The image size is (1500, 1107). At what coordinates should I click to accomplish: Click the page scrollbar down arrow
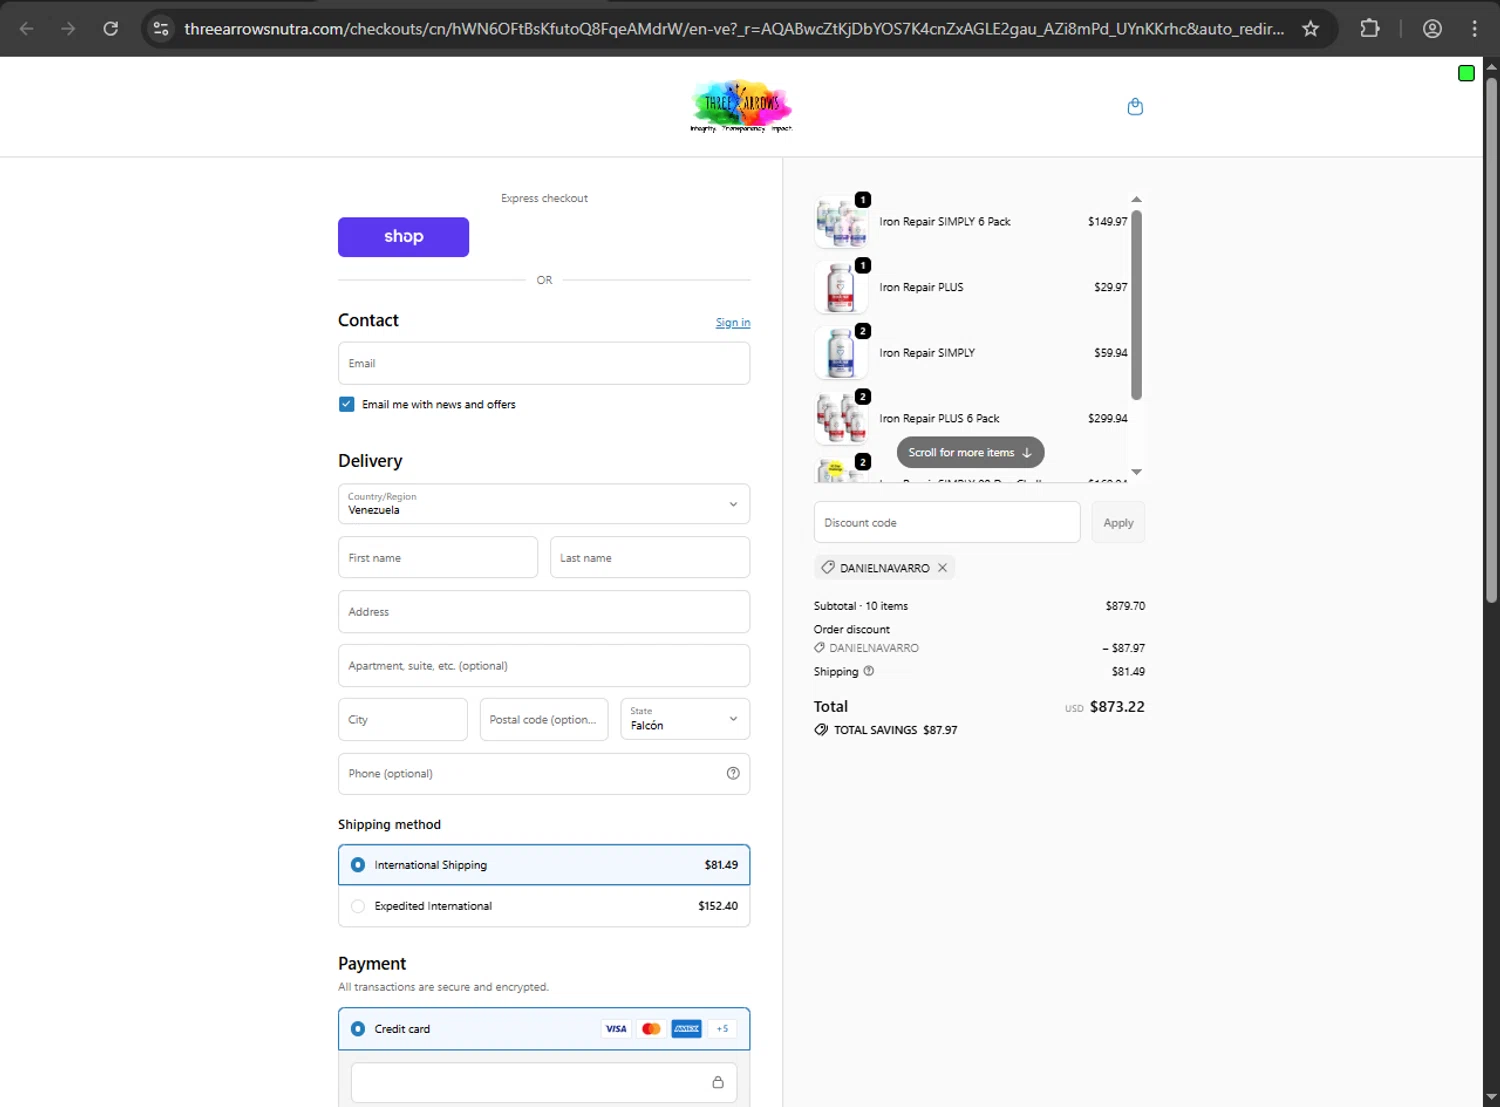[x=1491, y=1098]
